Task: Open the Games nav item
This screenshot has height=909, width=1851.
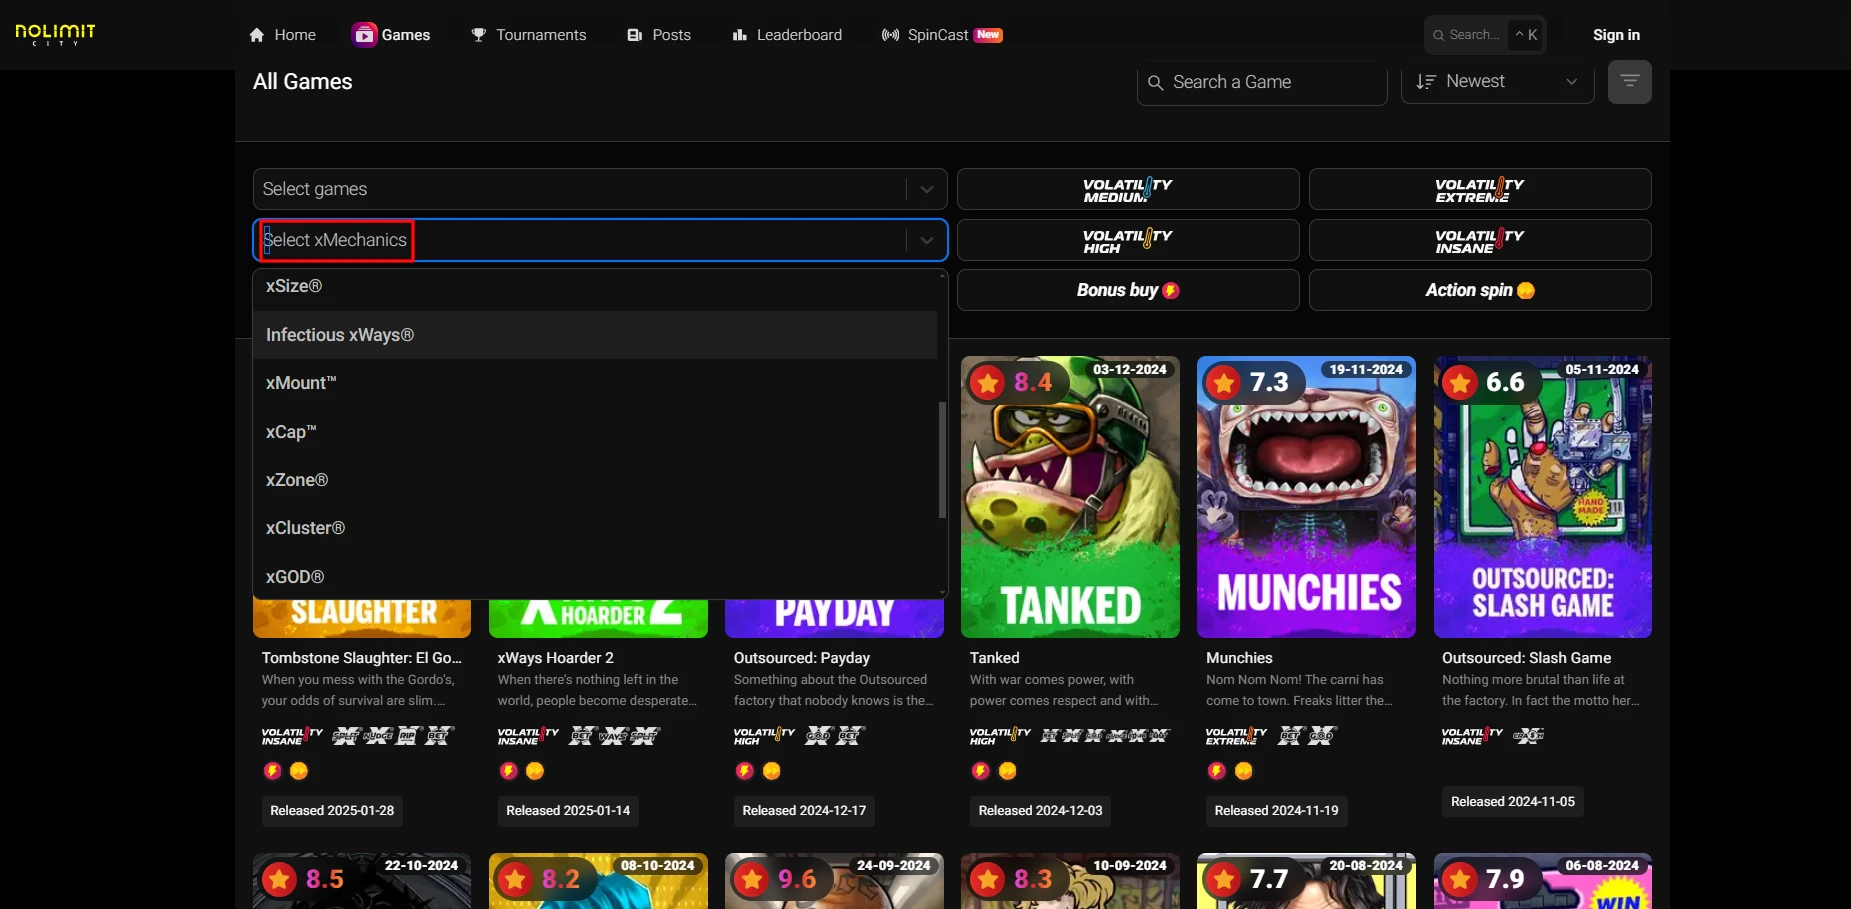Action: pyautogui.click(x=392, y=35)
